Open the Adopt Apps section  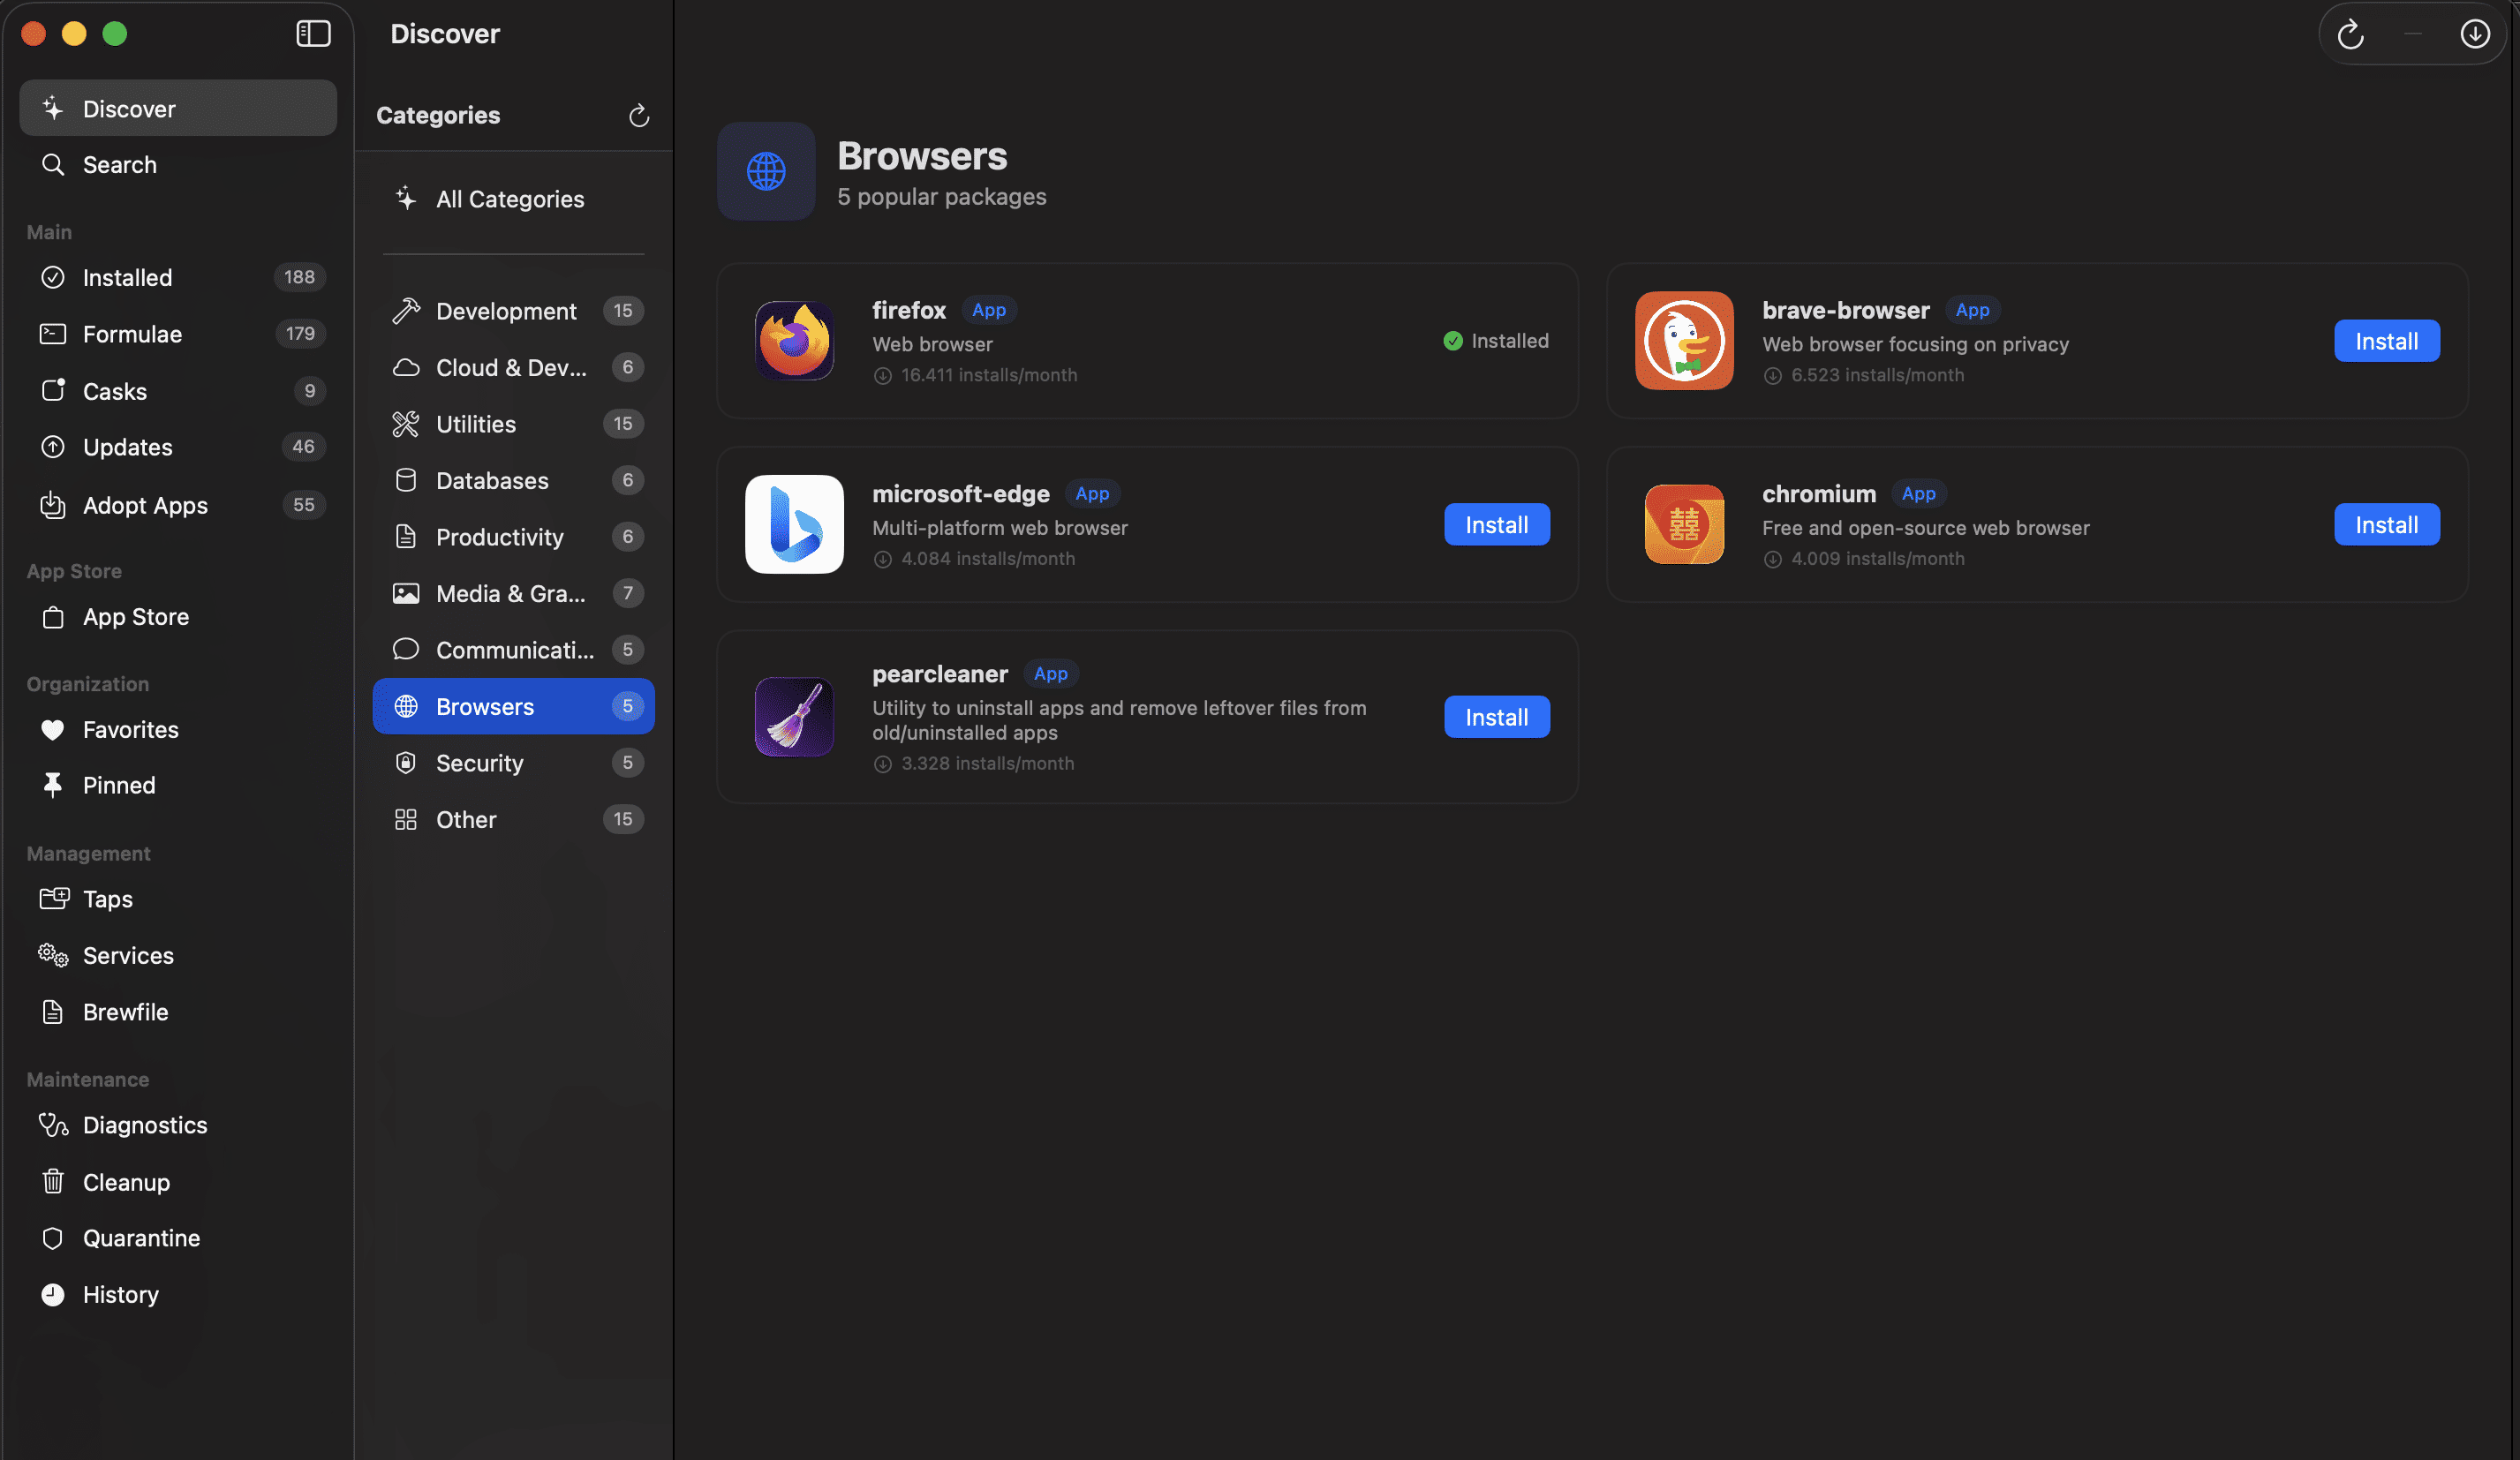pos(145,505)
